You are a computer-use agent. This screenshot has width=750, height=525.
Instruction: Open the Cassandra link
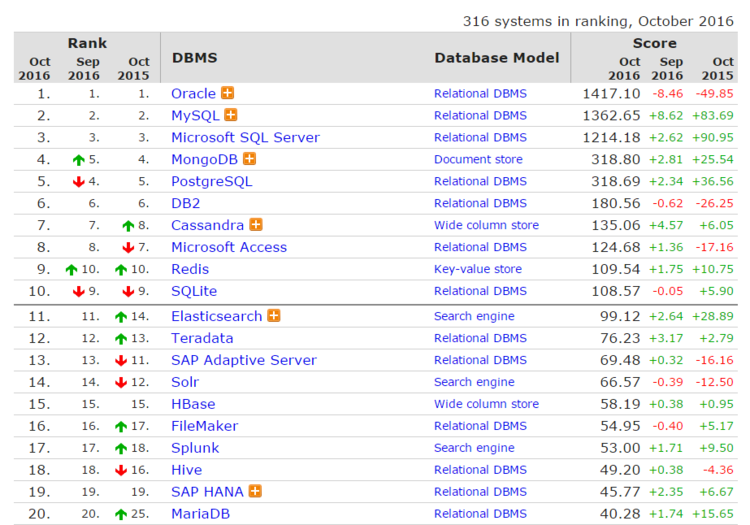[x=208, y=225]
